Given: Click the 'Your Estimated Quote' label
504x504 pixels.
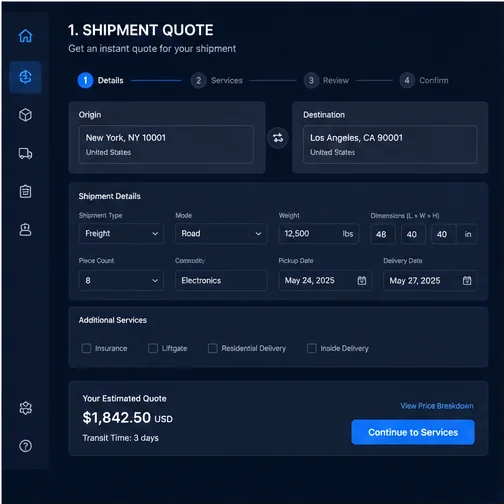Looking at the screenshot, I should pyautogui.click(x=124, y=398).
